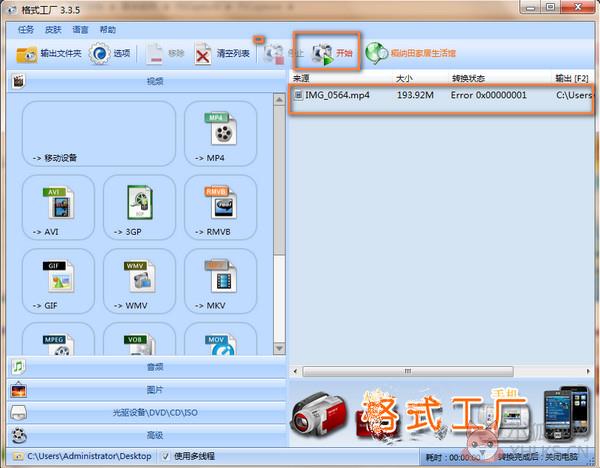The height and width of the screenshot is (468, 600).
Task: Open the 皮肤 menu
Action: [53, 30]
